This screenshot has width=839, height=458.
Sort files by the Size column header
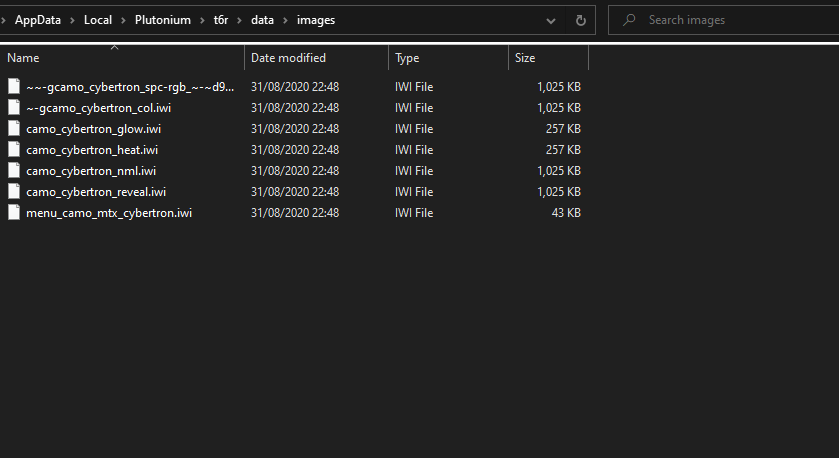pos(525,59)
